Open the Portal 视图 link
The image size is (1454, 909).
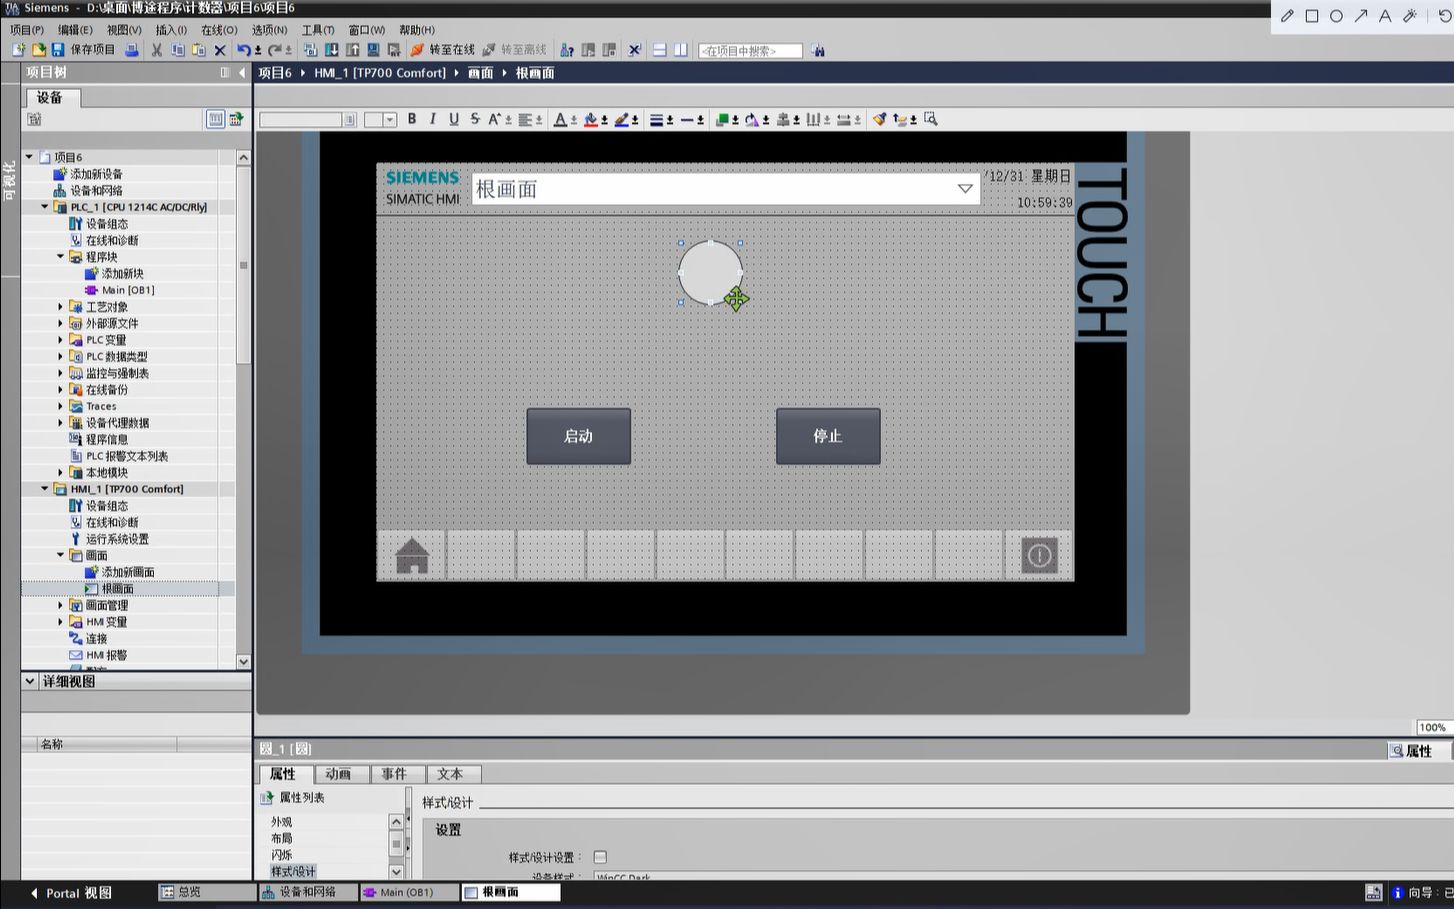point(71,893)
